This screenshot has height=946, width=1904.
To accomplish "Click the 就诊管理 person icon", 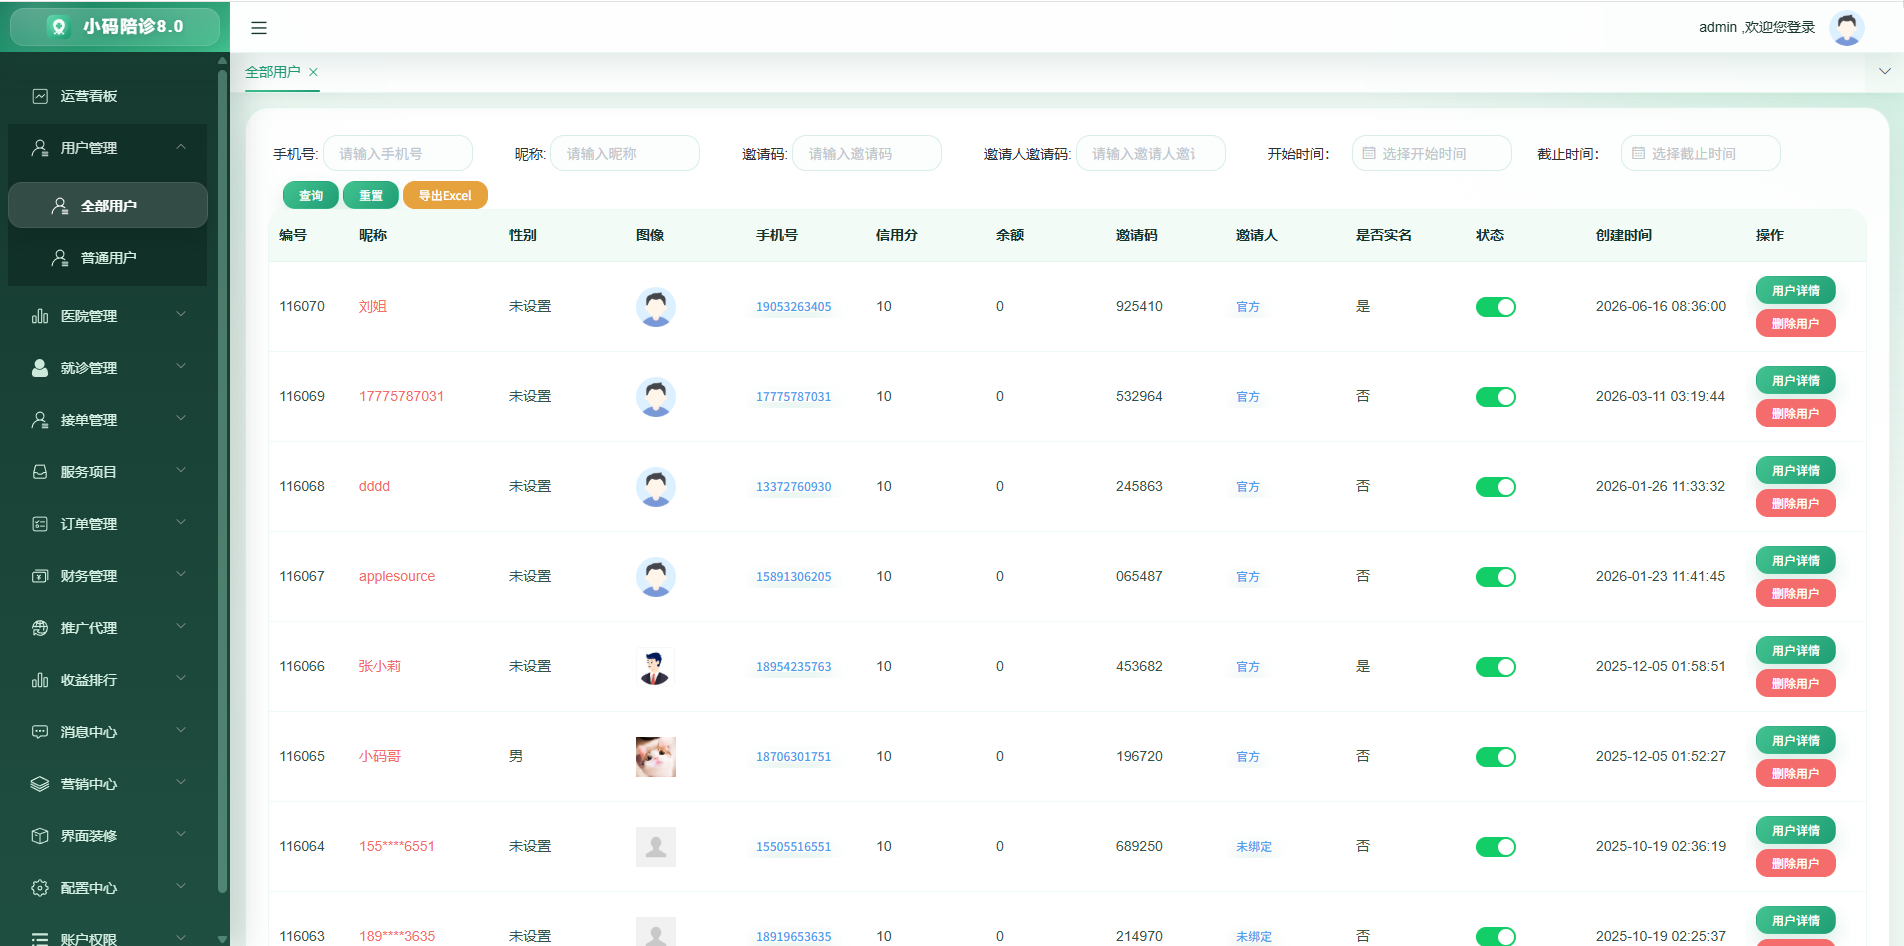I will [40, 368].
